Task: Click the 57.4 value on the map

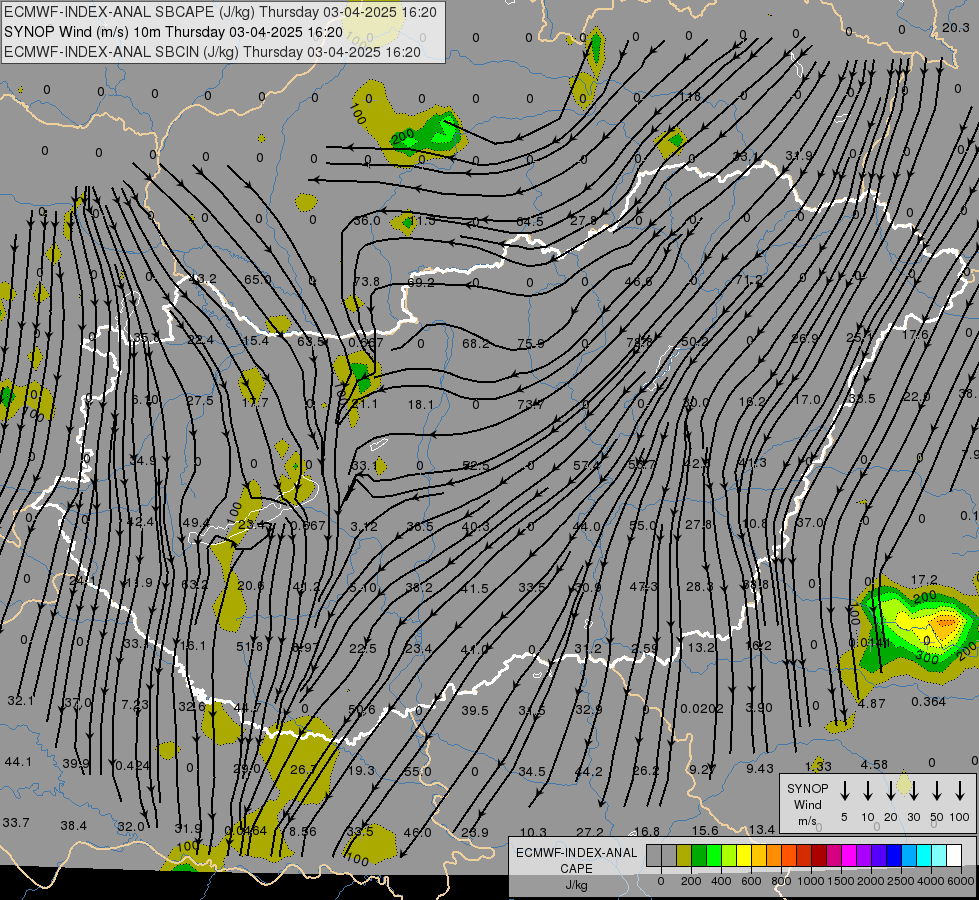Action: tap(586, 465)
